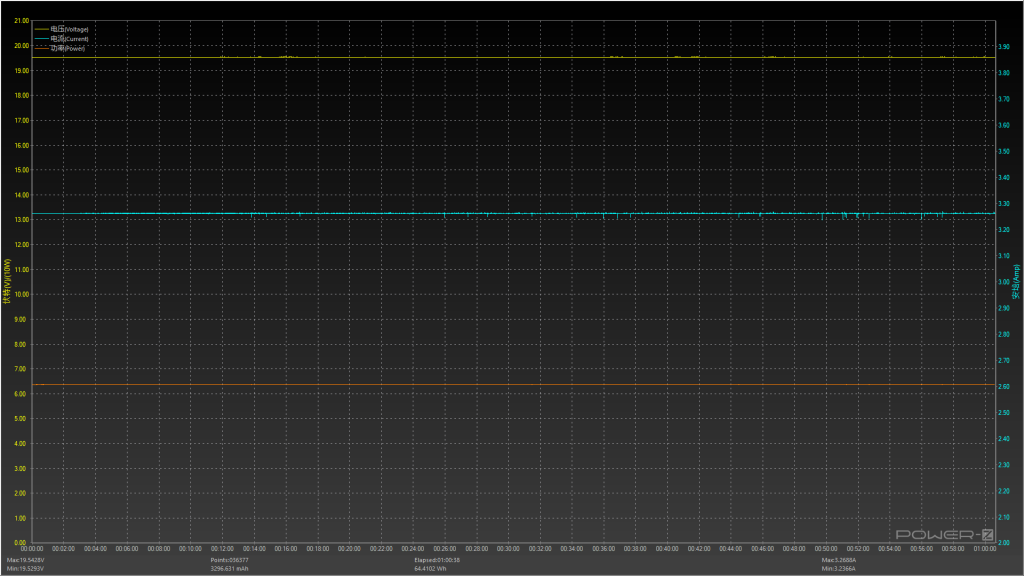Click the 13.00 left axis label
This screenshot has width=1024, height=576.
point(22,220)
